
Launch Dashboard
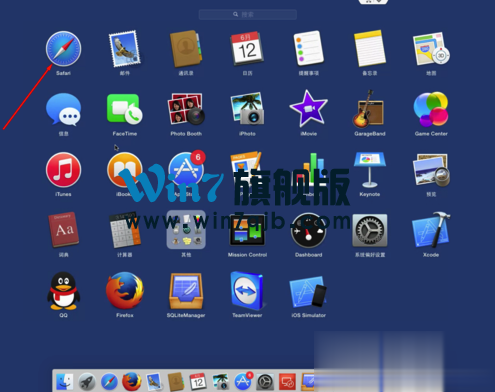tap(308, 231)
